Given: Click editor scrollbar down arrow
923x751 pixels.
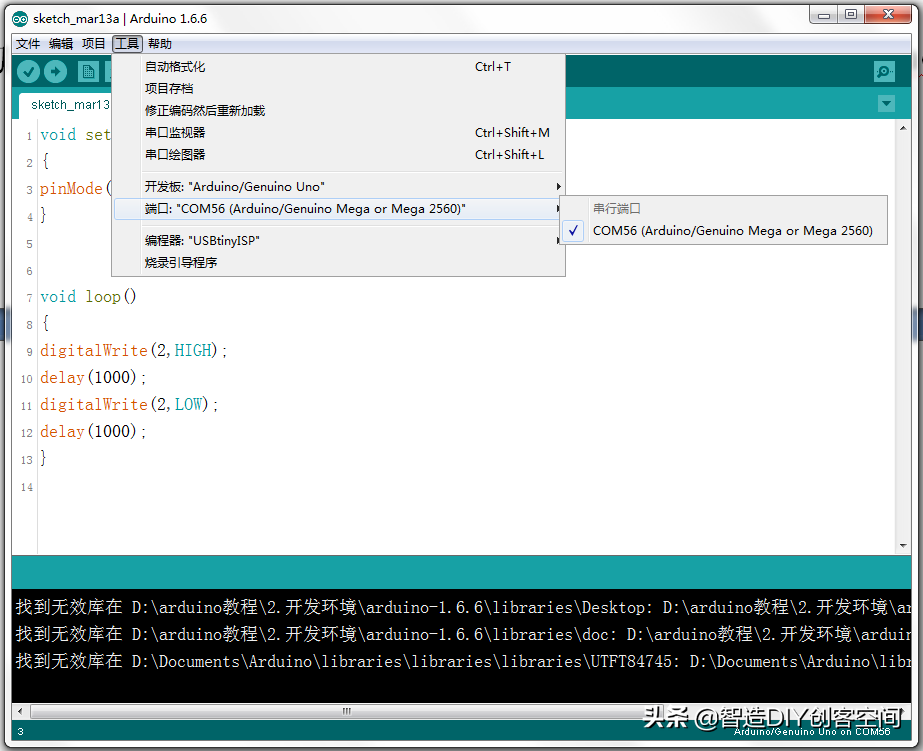Looking at the screenshot, I should (x=903, y=546).
